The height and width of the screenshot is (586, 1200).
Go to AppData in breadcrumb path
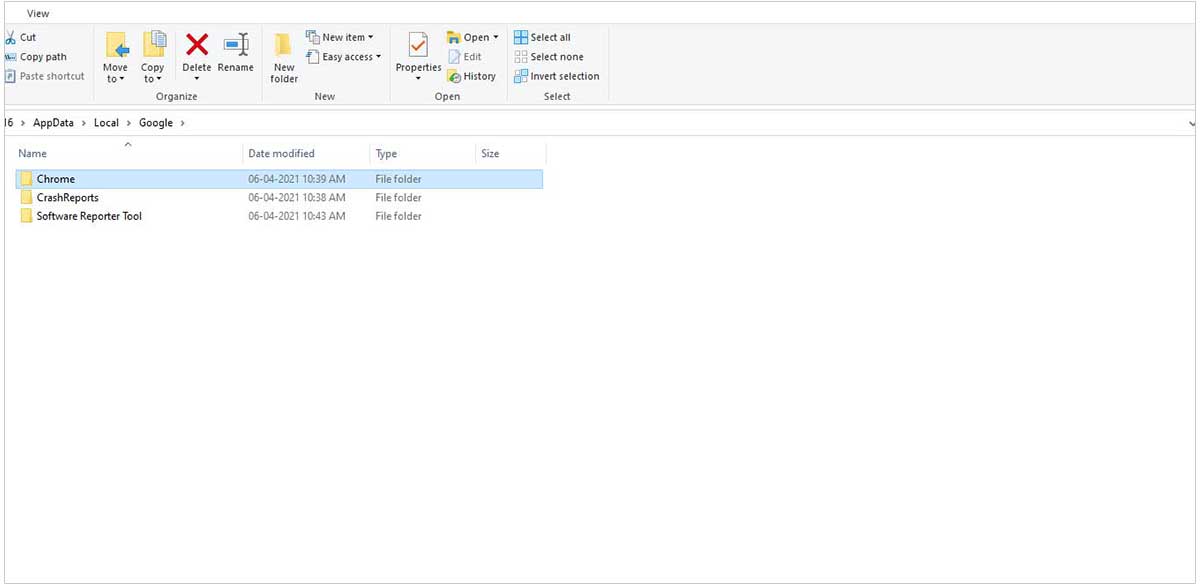pyautogui.click(x=53, y=123)
